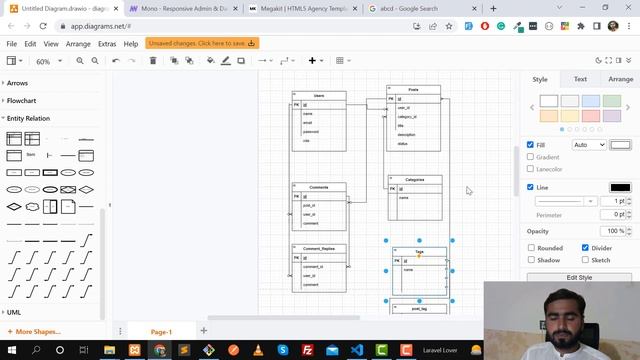Click the line color pencil icon
Image resolution: width=640 pixels, height=360 pixels.
coord(226,60)
